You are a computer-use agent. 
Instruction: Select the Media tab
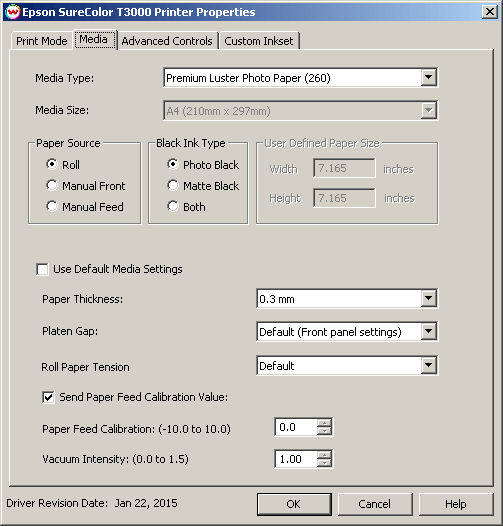pos(94,40)
